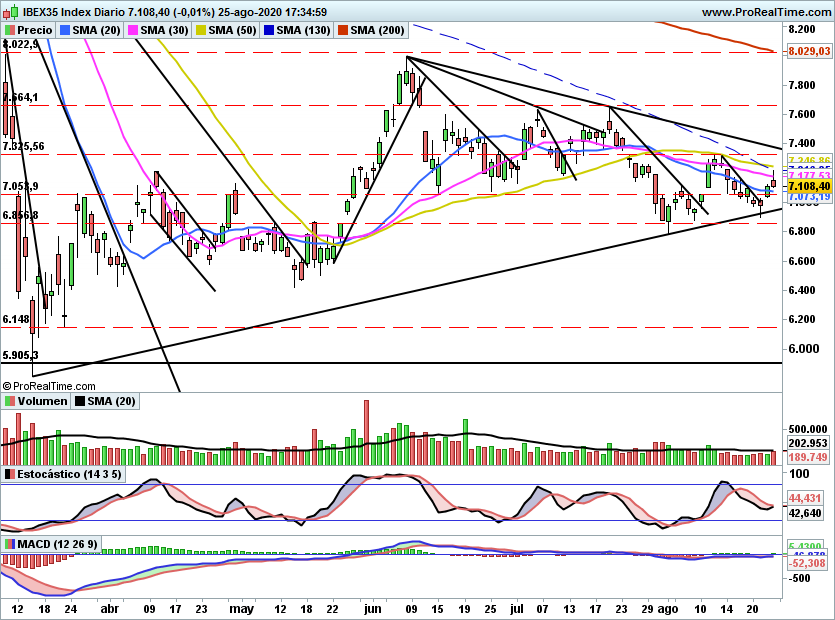Screen dimensions: 835x620
Task: Click the dark blue SMA (130) swatch
Action: [269, 30]
